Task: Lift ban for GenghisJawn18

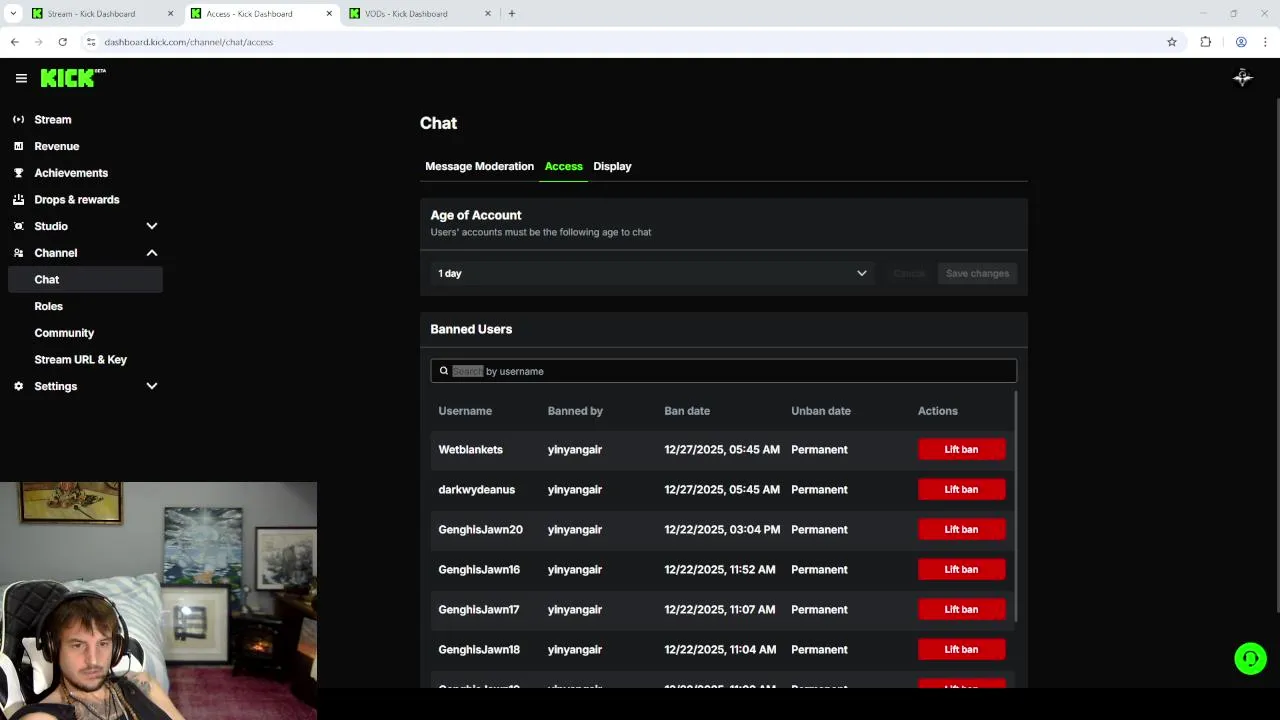Action: (961, 650)
